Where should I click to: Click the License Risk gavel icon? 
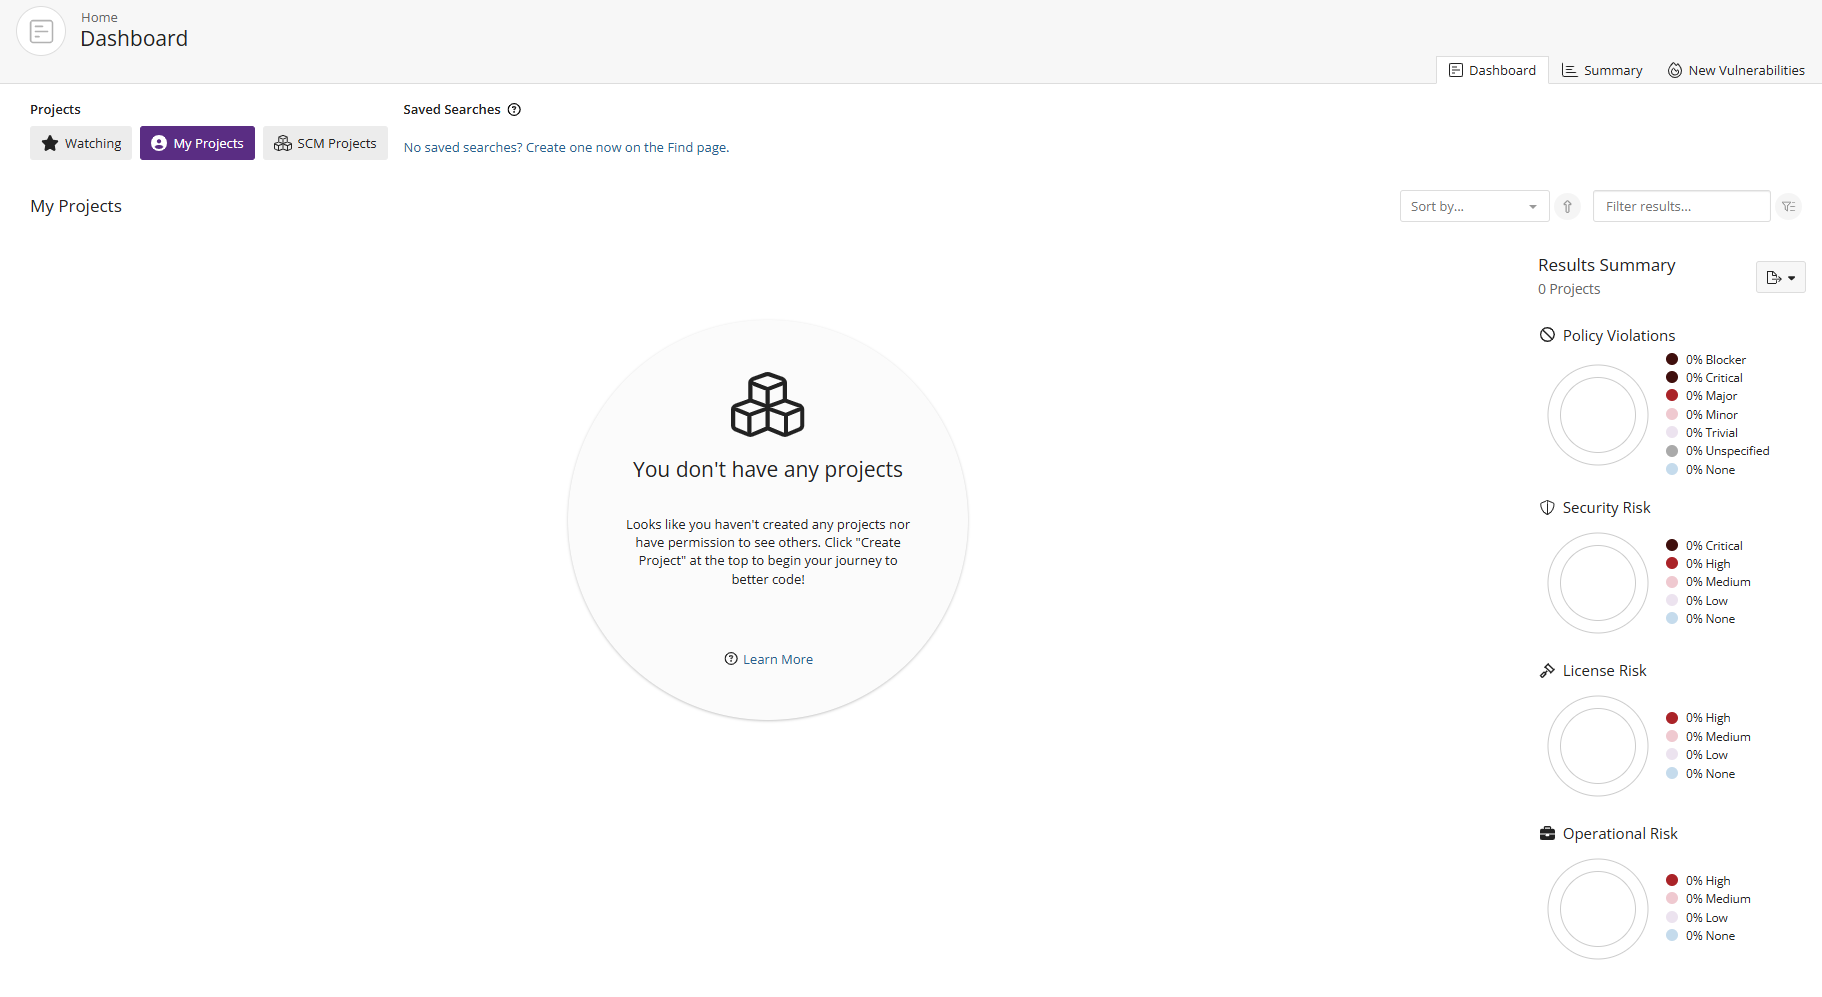1547,671
